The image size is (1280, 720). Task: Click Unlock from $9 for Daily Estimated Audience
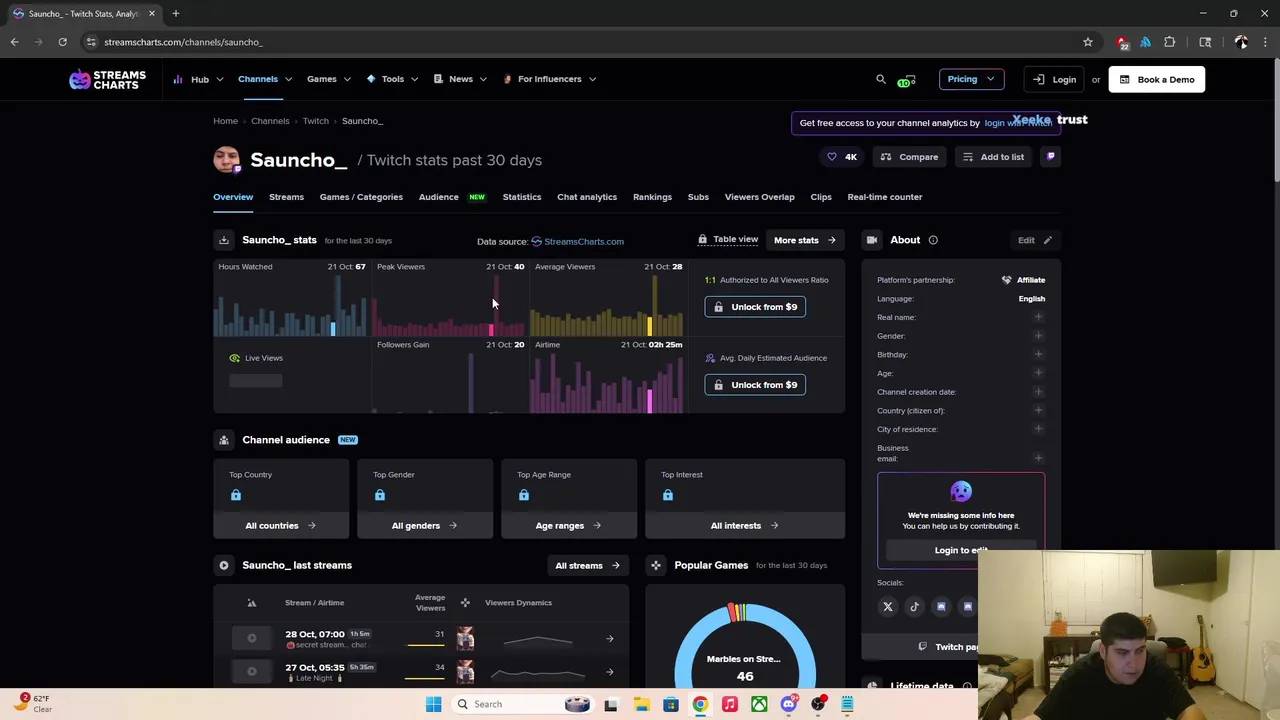pos(755,385)
